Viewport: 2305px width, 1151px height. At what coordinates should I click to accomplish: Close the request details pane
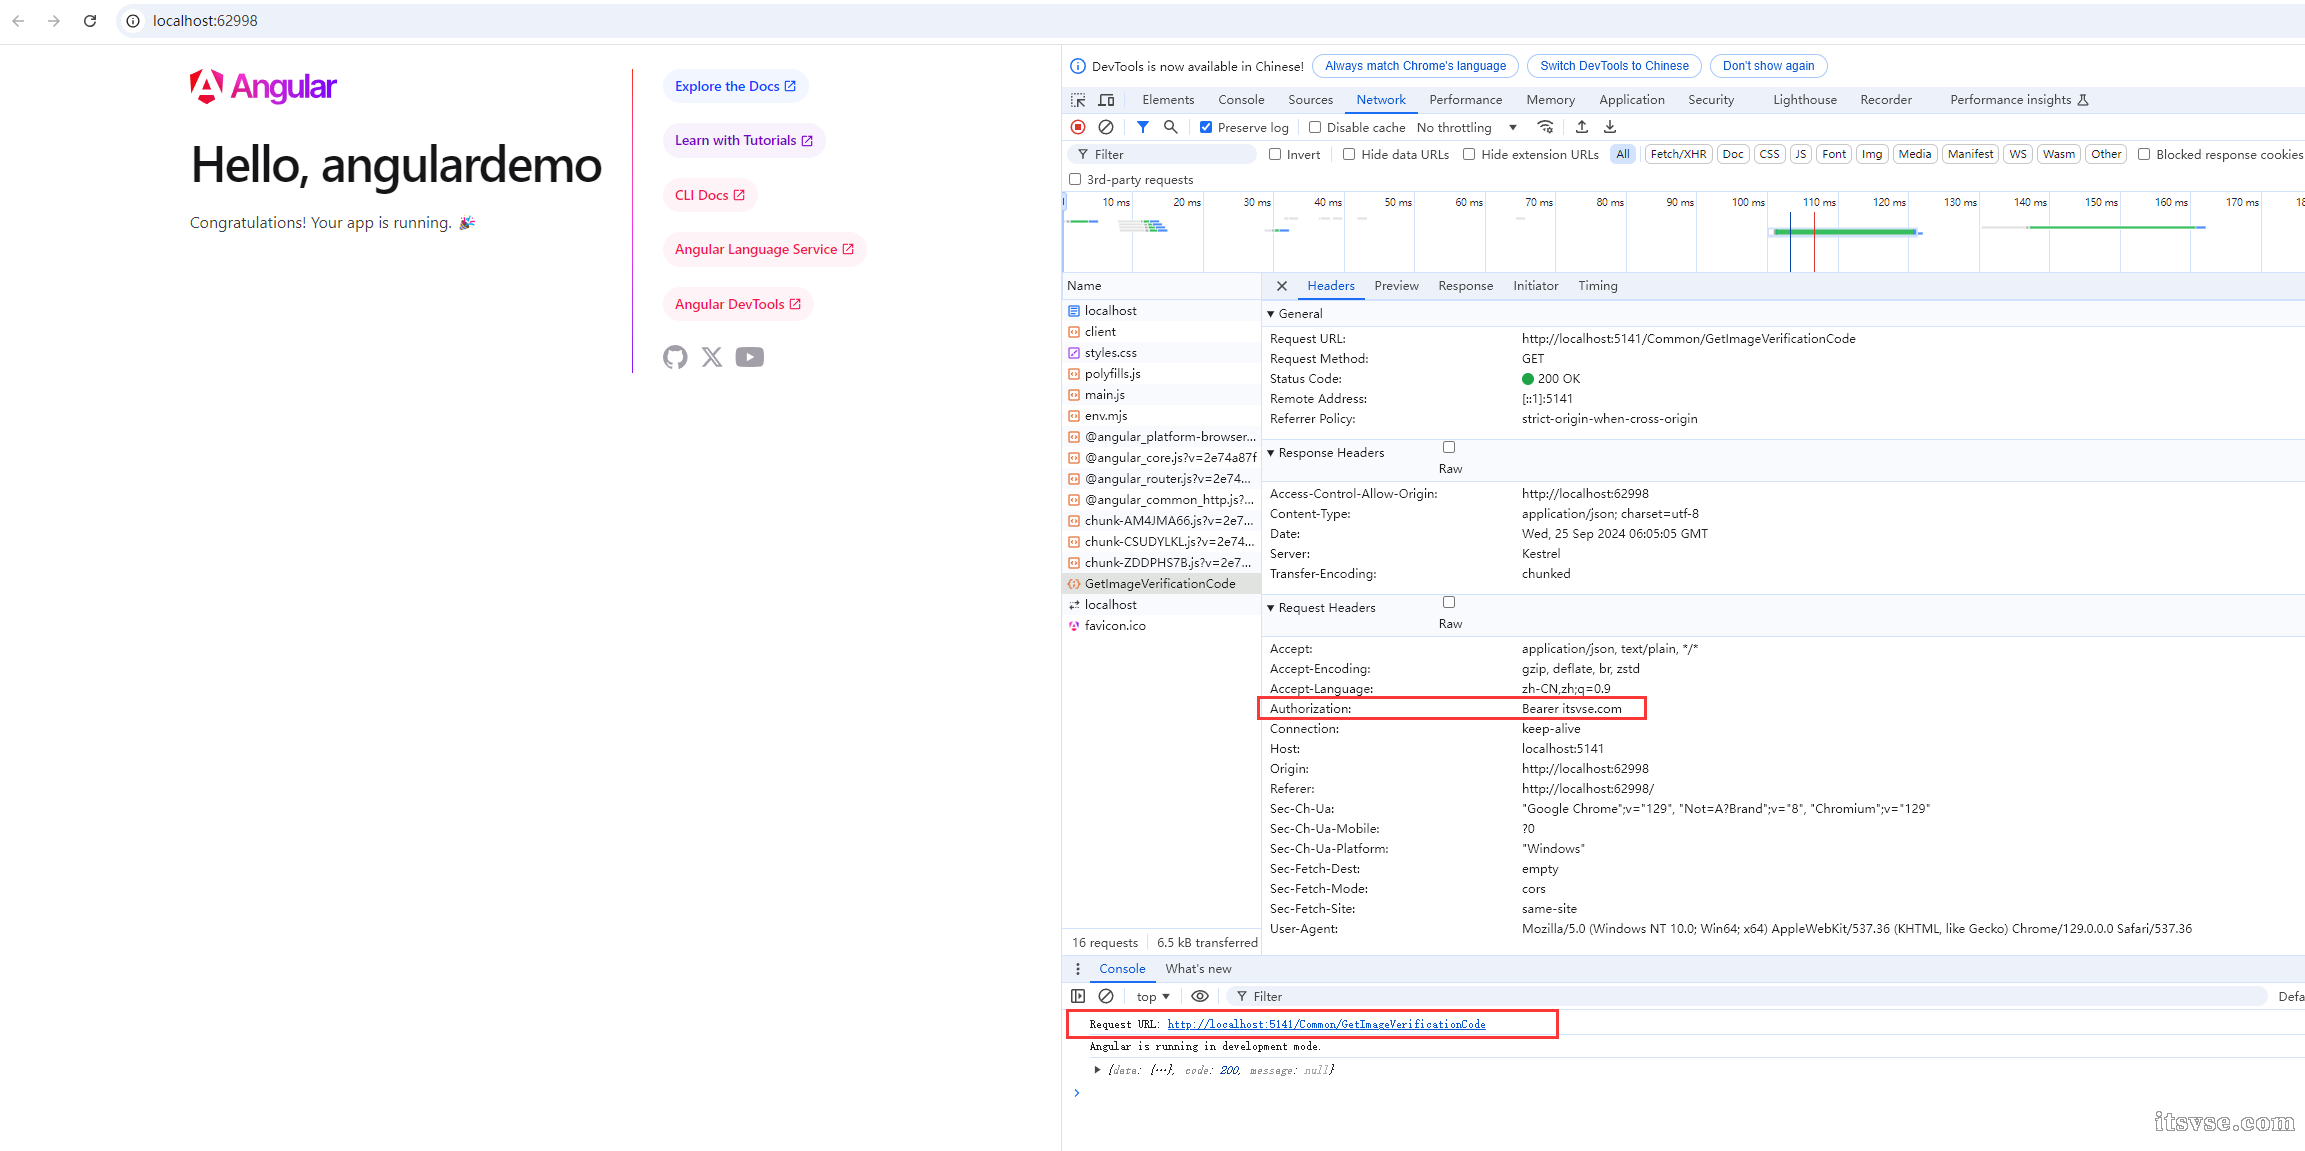click(1282, 286)
